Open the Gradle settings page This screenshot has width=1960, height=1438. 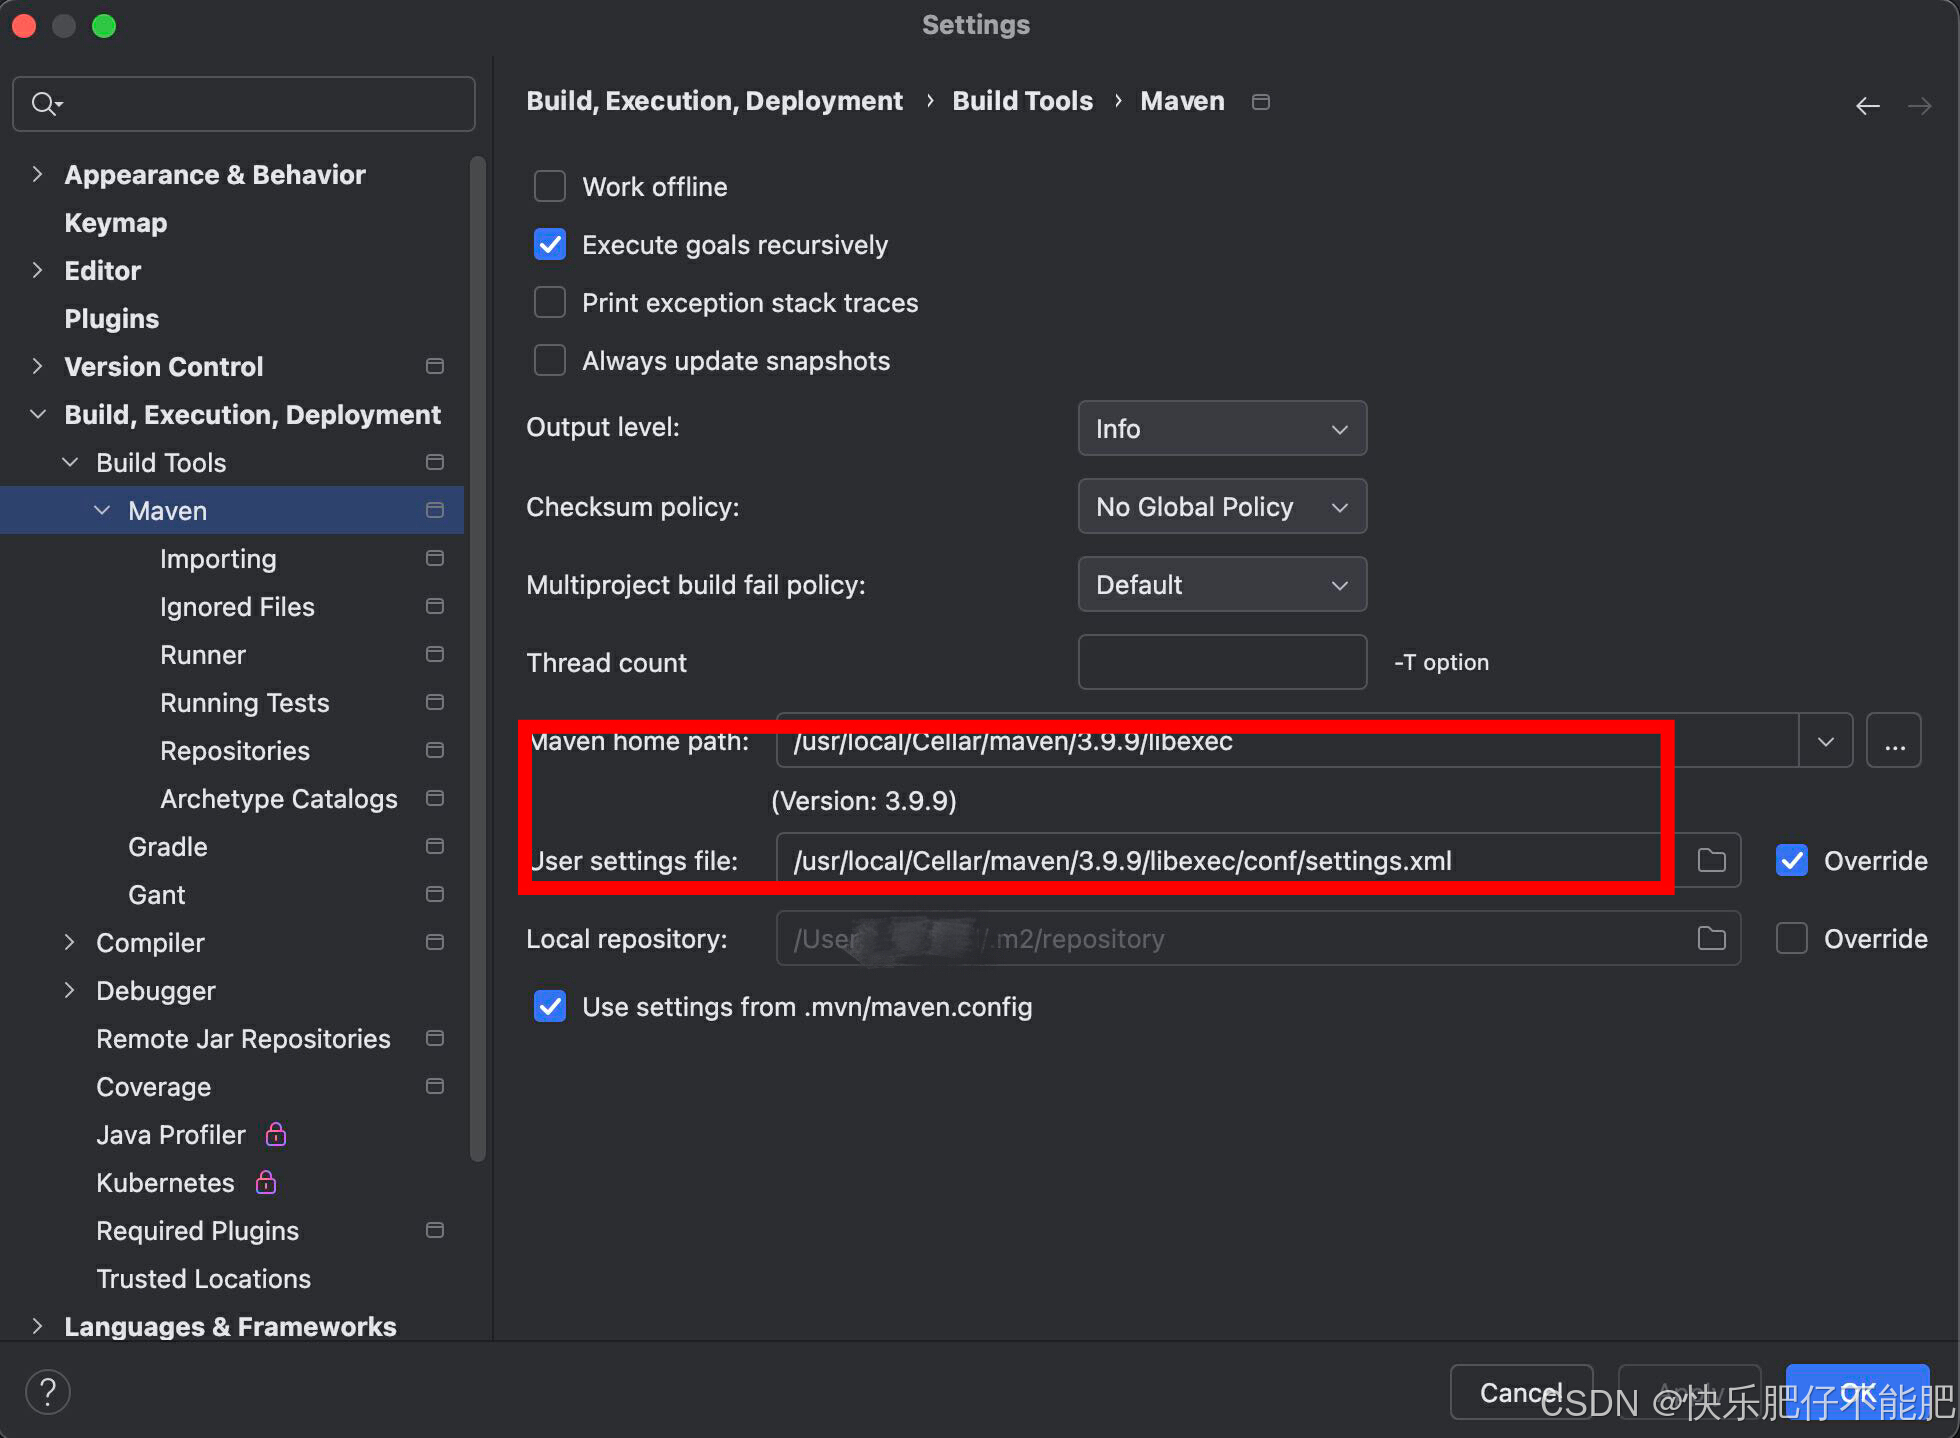tap(168, 847)
